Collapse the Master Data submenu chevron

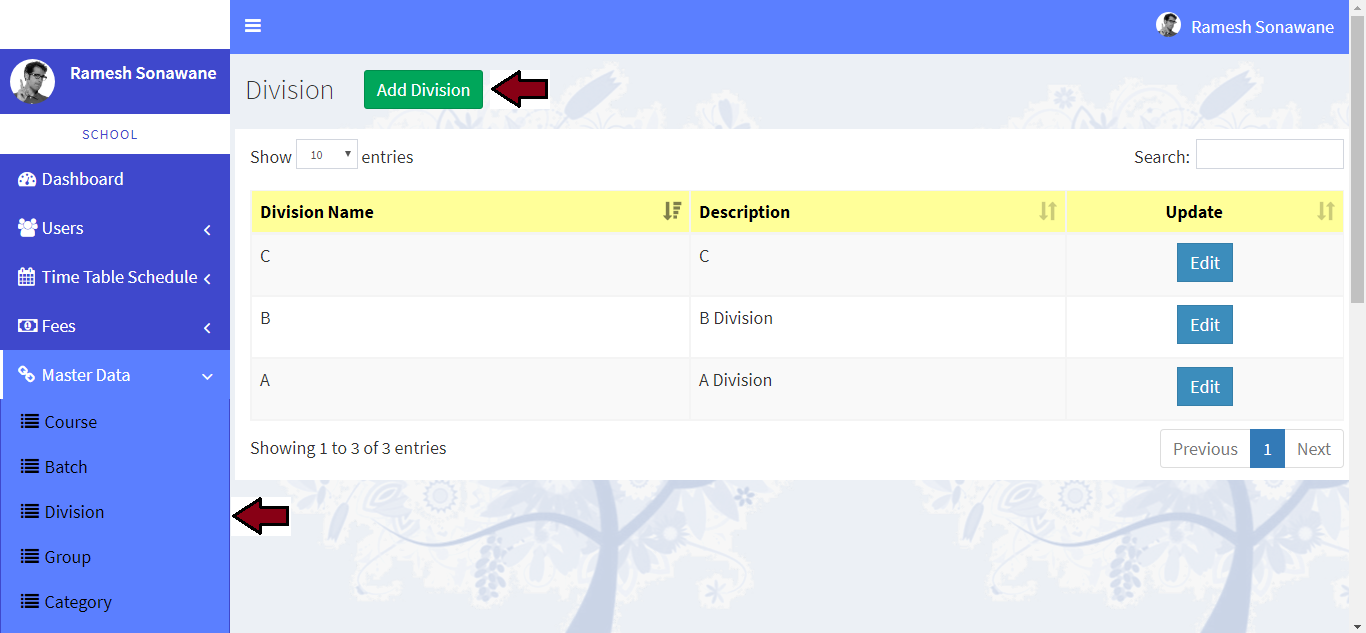(207, 376)
